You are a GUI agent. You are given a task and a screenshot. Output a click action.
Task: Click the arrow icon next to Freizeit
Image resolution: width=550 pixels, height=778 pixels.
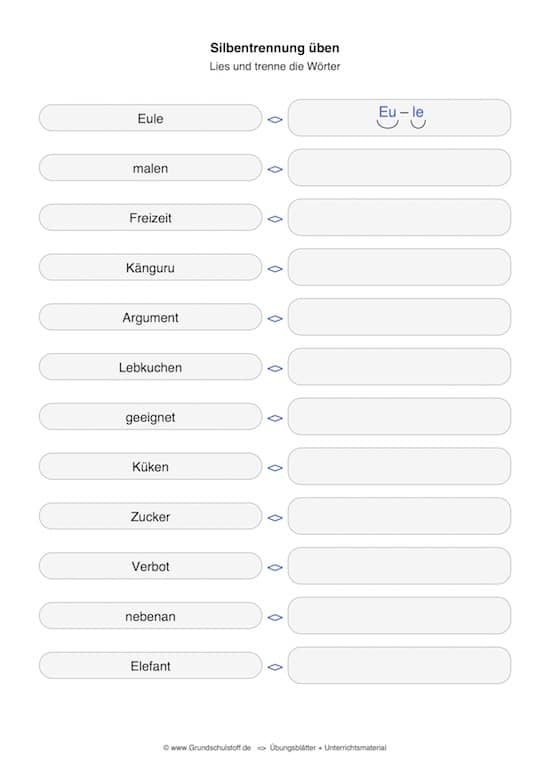click(x=275, y=219)
